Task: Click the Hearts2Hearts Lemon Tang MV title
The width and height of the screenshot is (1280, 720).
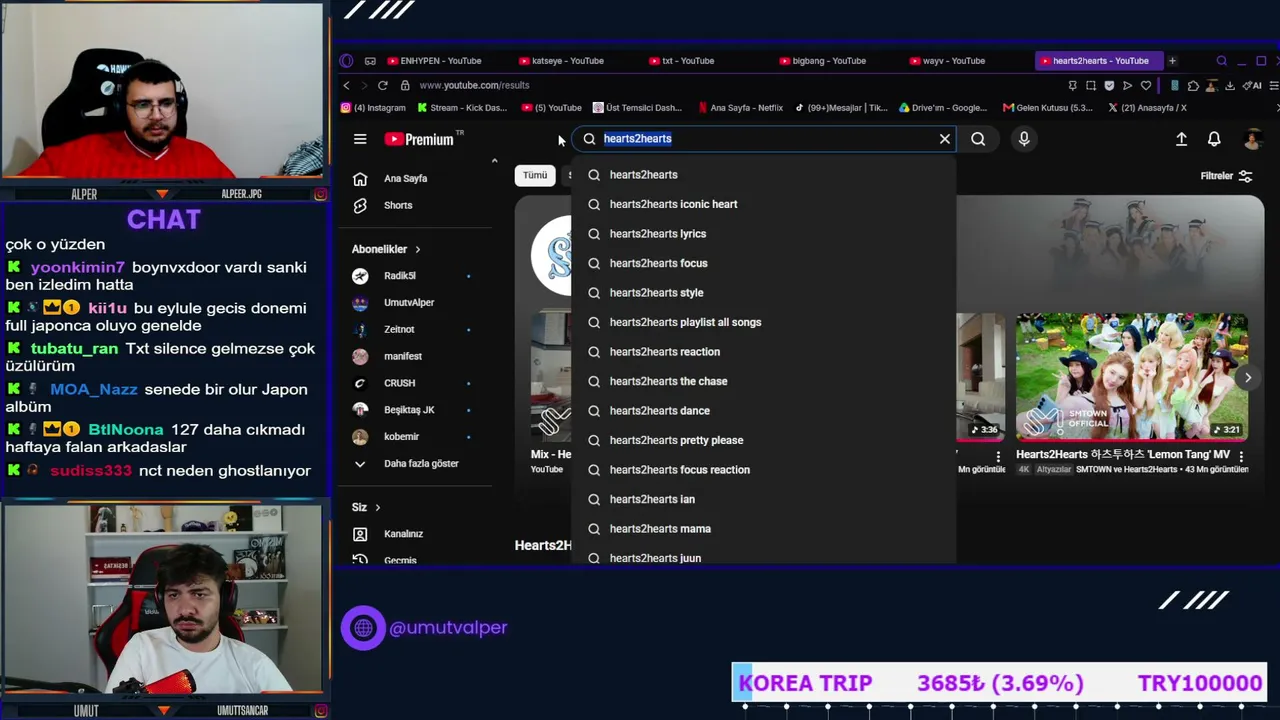Action: tap(1123, 455)
